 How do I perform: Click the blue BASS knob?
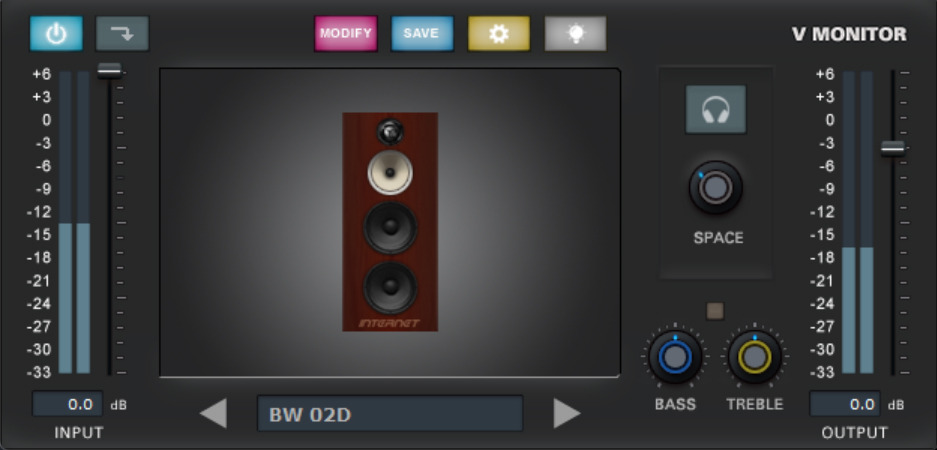(675, 357)
